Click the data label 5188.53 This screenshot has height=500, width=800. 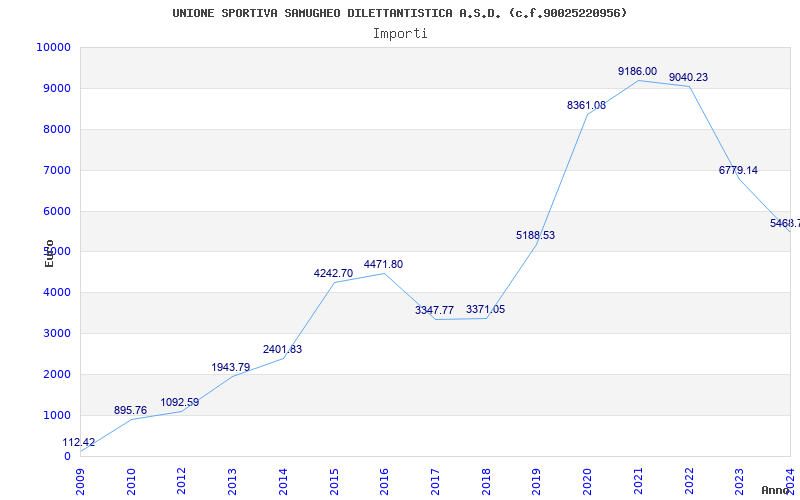tap(535, 235)
